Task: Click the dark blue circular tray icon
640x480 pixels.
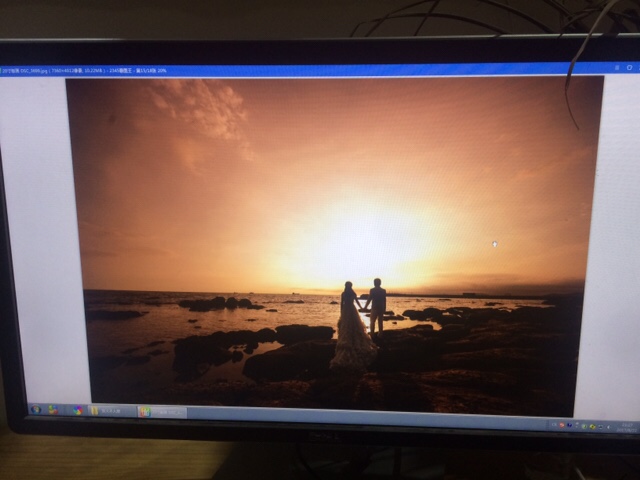Action: pos(569,425)
